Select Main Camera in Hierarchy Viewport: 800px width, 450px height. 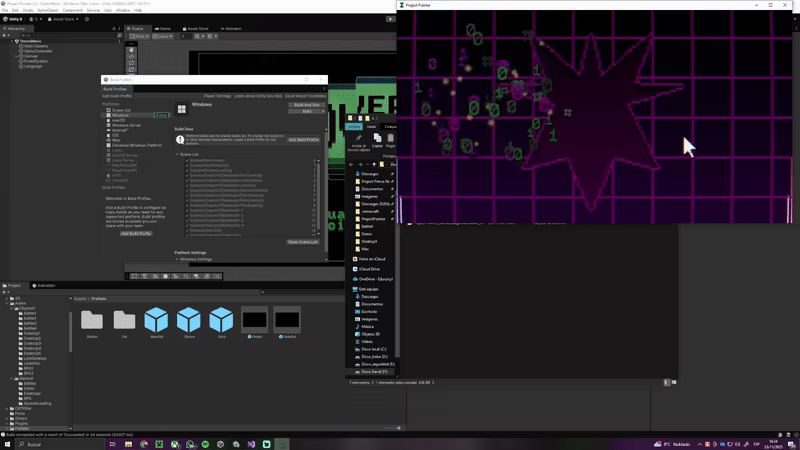pyautogui.click(x=35, y=46)
